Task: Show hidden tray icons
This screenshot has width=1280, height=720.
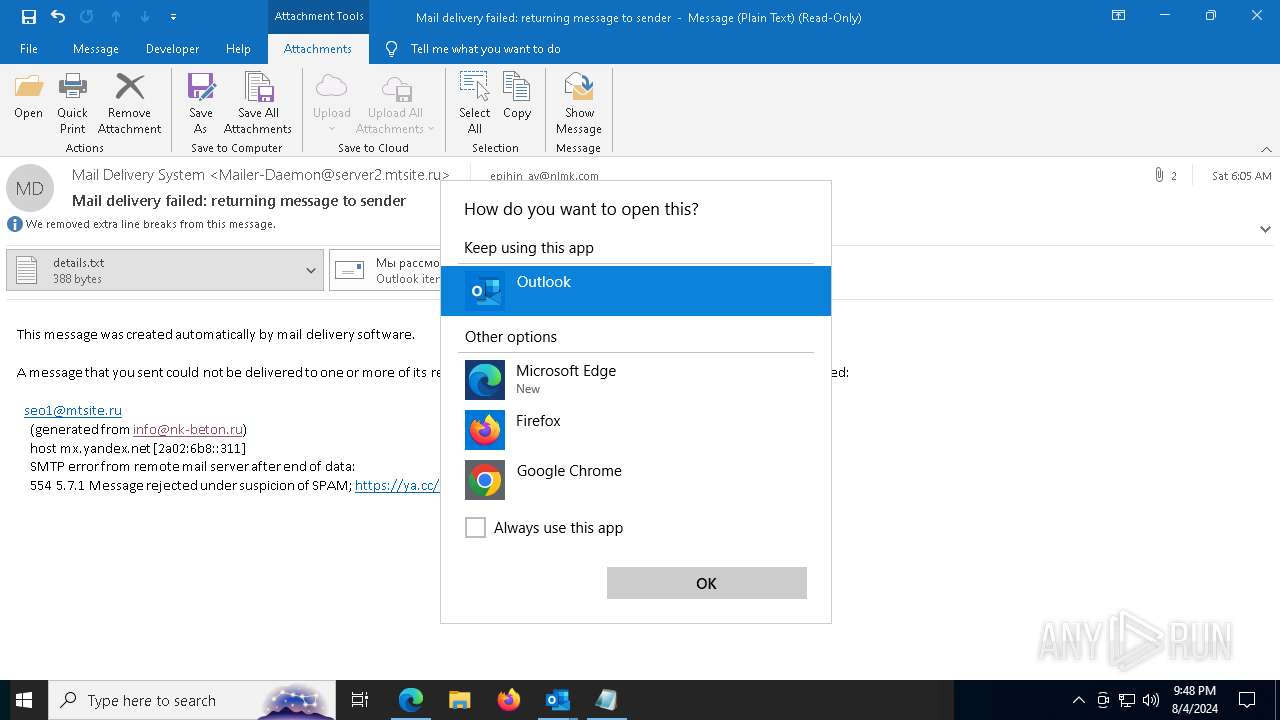Action: [1078, 700]
